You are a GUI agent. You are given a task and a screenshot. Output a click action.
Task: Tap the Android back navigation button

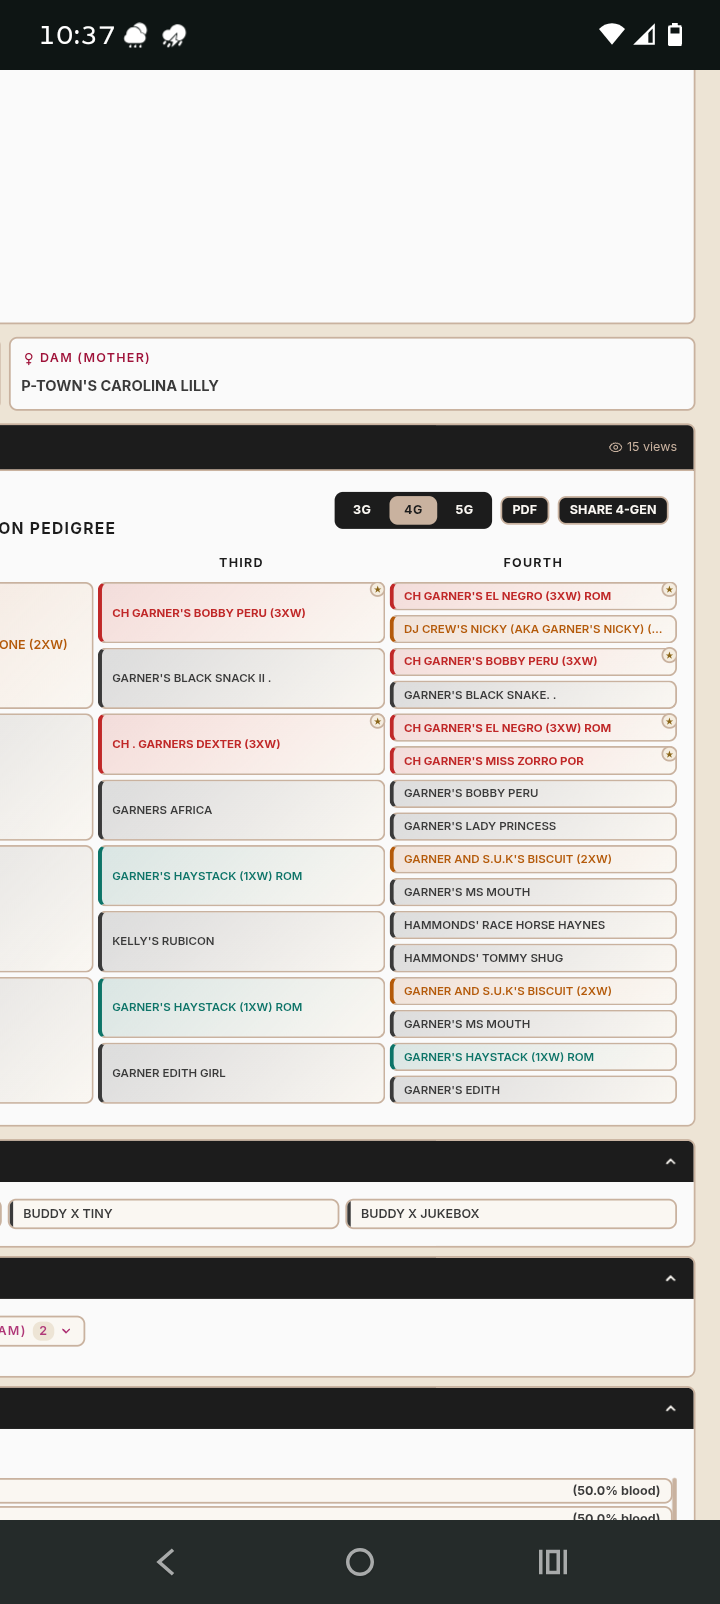click(x=166, y=1562)
